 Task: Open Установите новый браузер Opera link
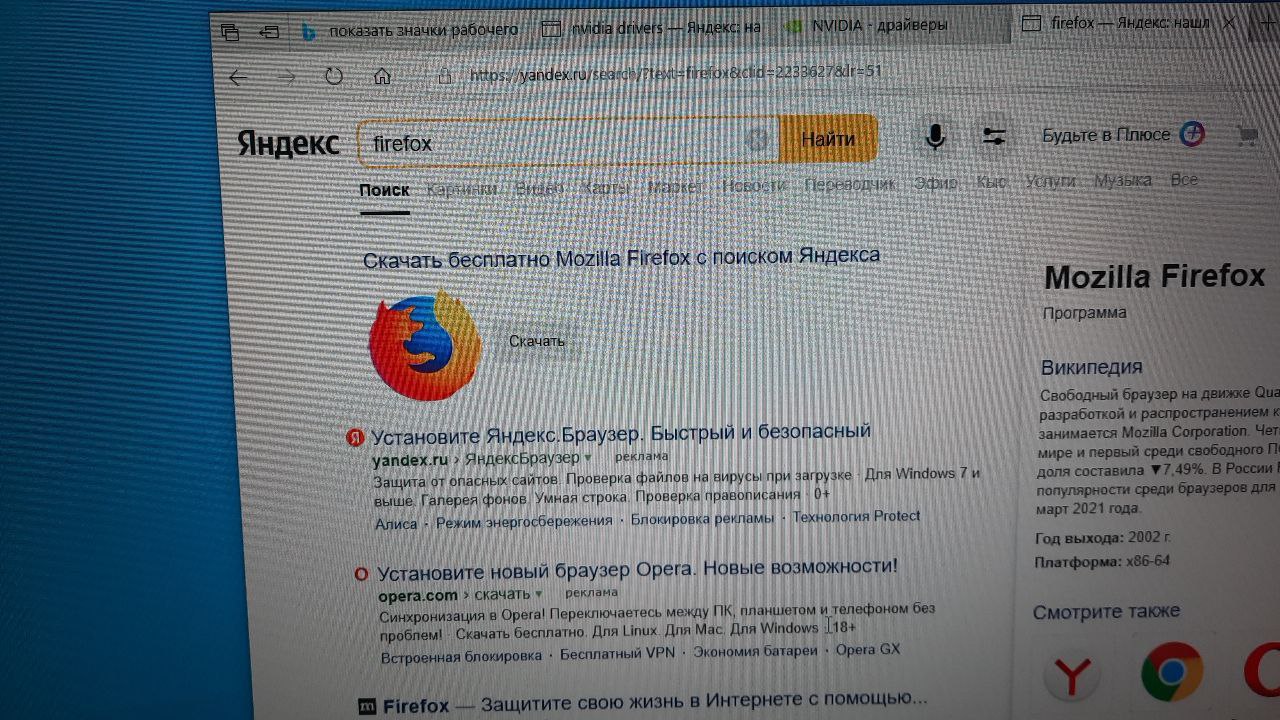(x=637, y=570)
